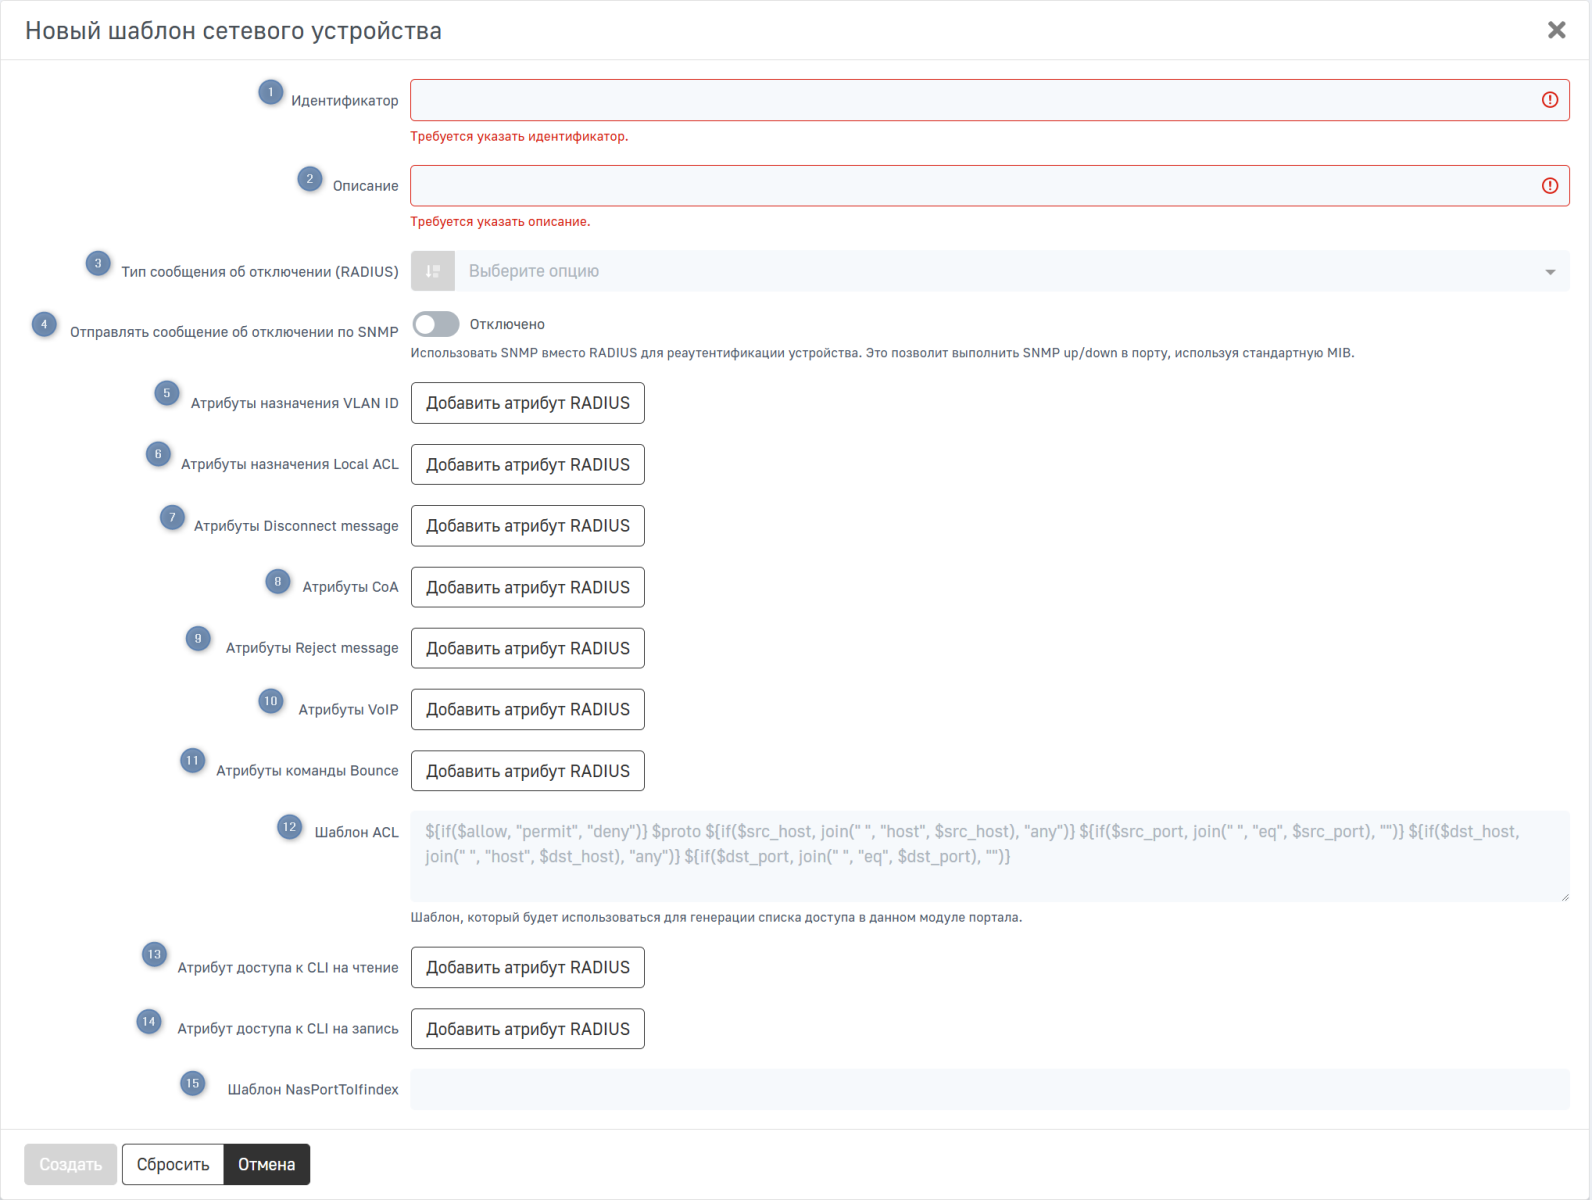Image resolution: width=1592 pixels, height=1200 pixels.
Task: Click the sort icon beside Выберите опцию
Action: point(433,271)
